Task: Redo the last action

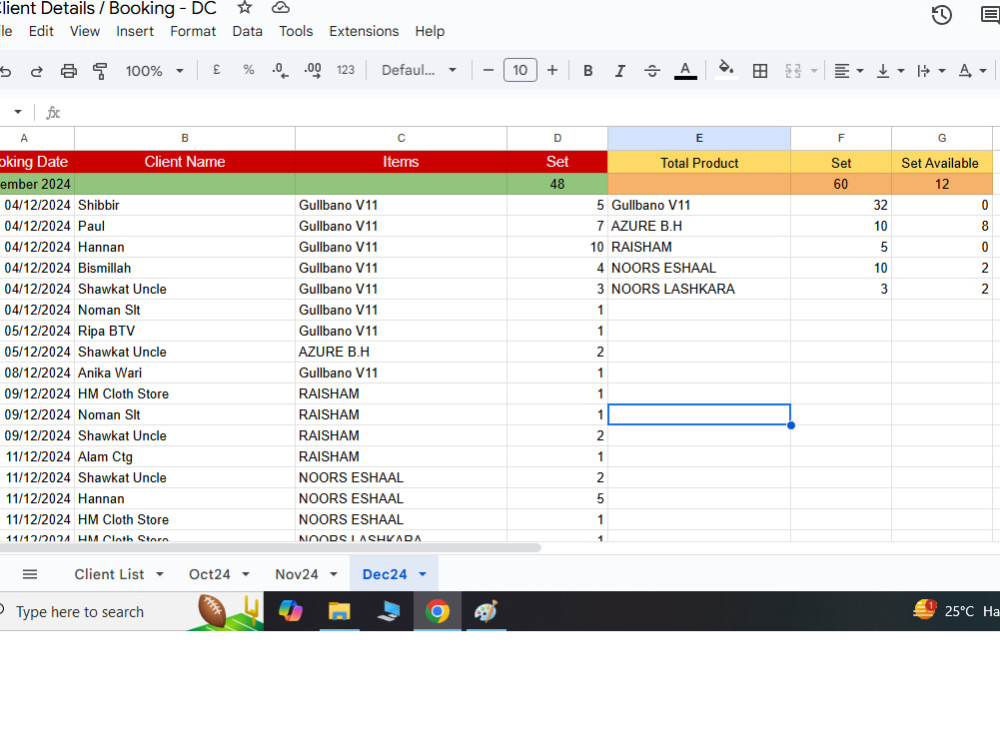Action: pyautogui.click(x=37, y=71)
